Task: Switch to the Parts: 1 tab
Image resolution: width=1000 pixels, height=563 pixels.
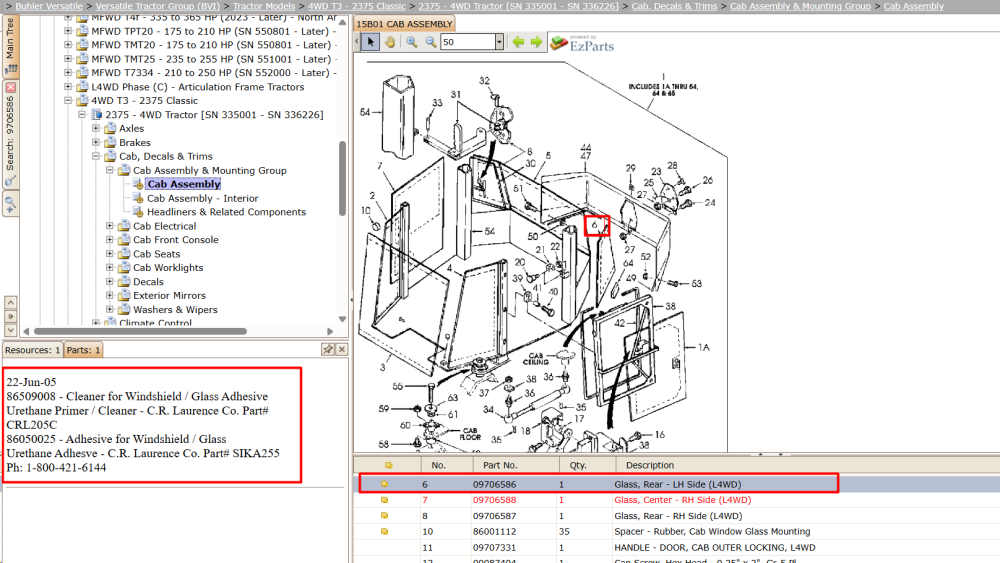Action: (84, 350)
